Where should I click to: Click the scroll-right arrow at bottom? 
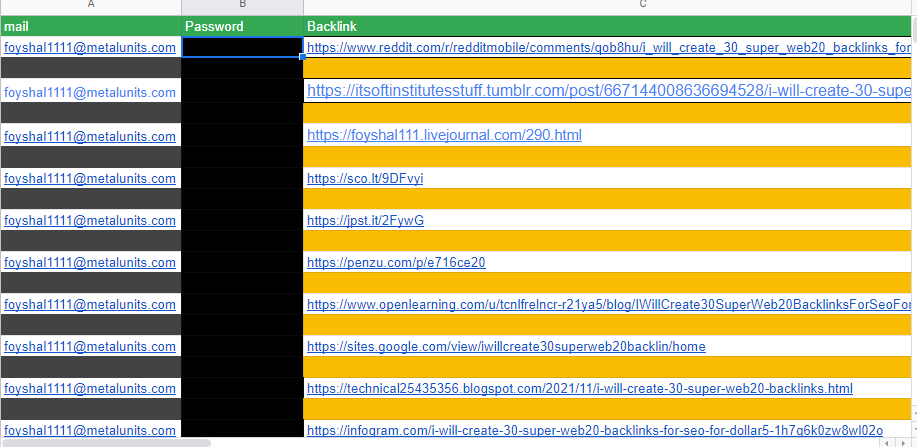coord(901,442)
